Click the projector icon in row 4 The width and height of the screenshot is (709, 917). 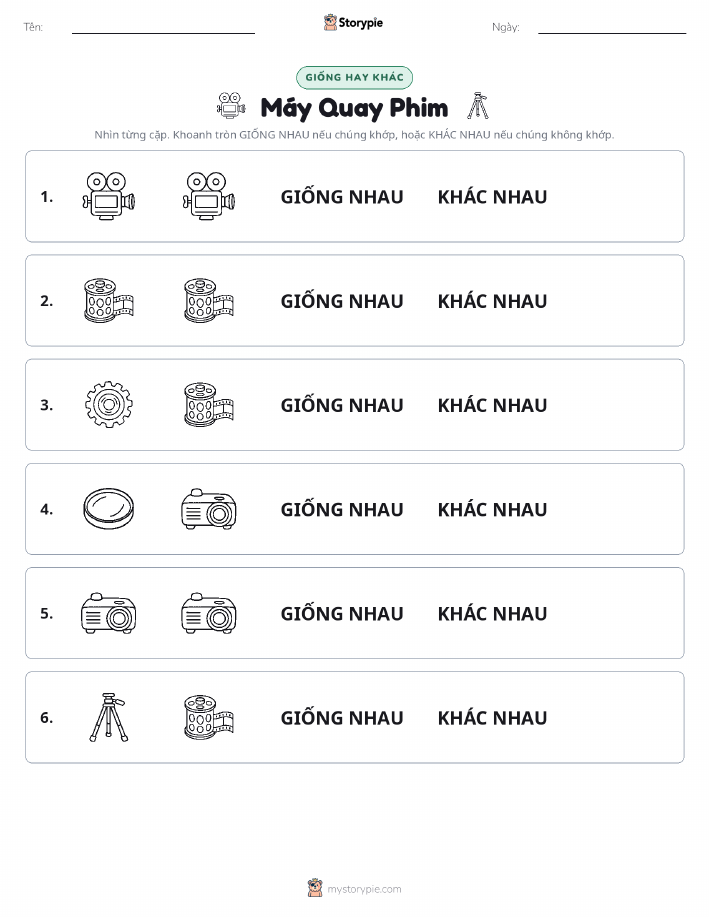click(x=209, y=509)
